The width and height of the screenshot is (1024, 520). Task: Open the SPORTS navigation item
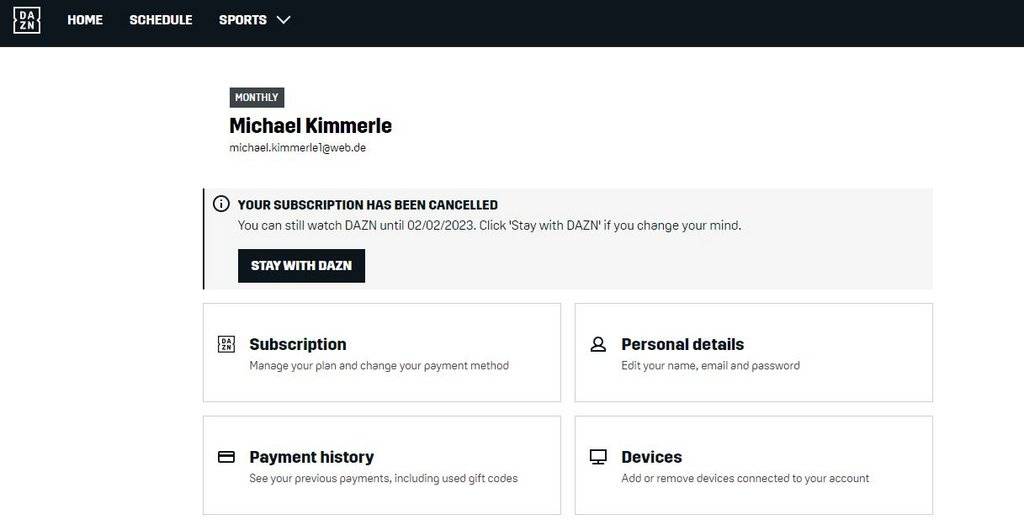(x=243, y=20)
